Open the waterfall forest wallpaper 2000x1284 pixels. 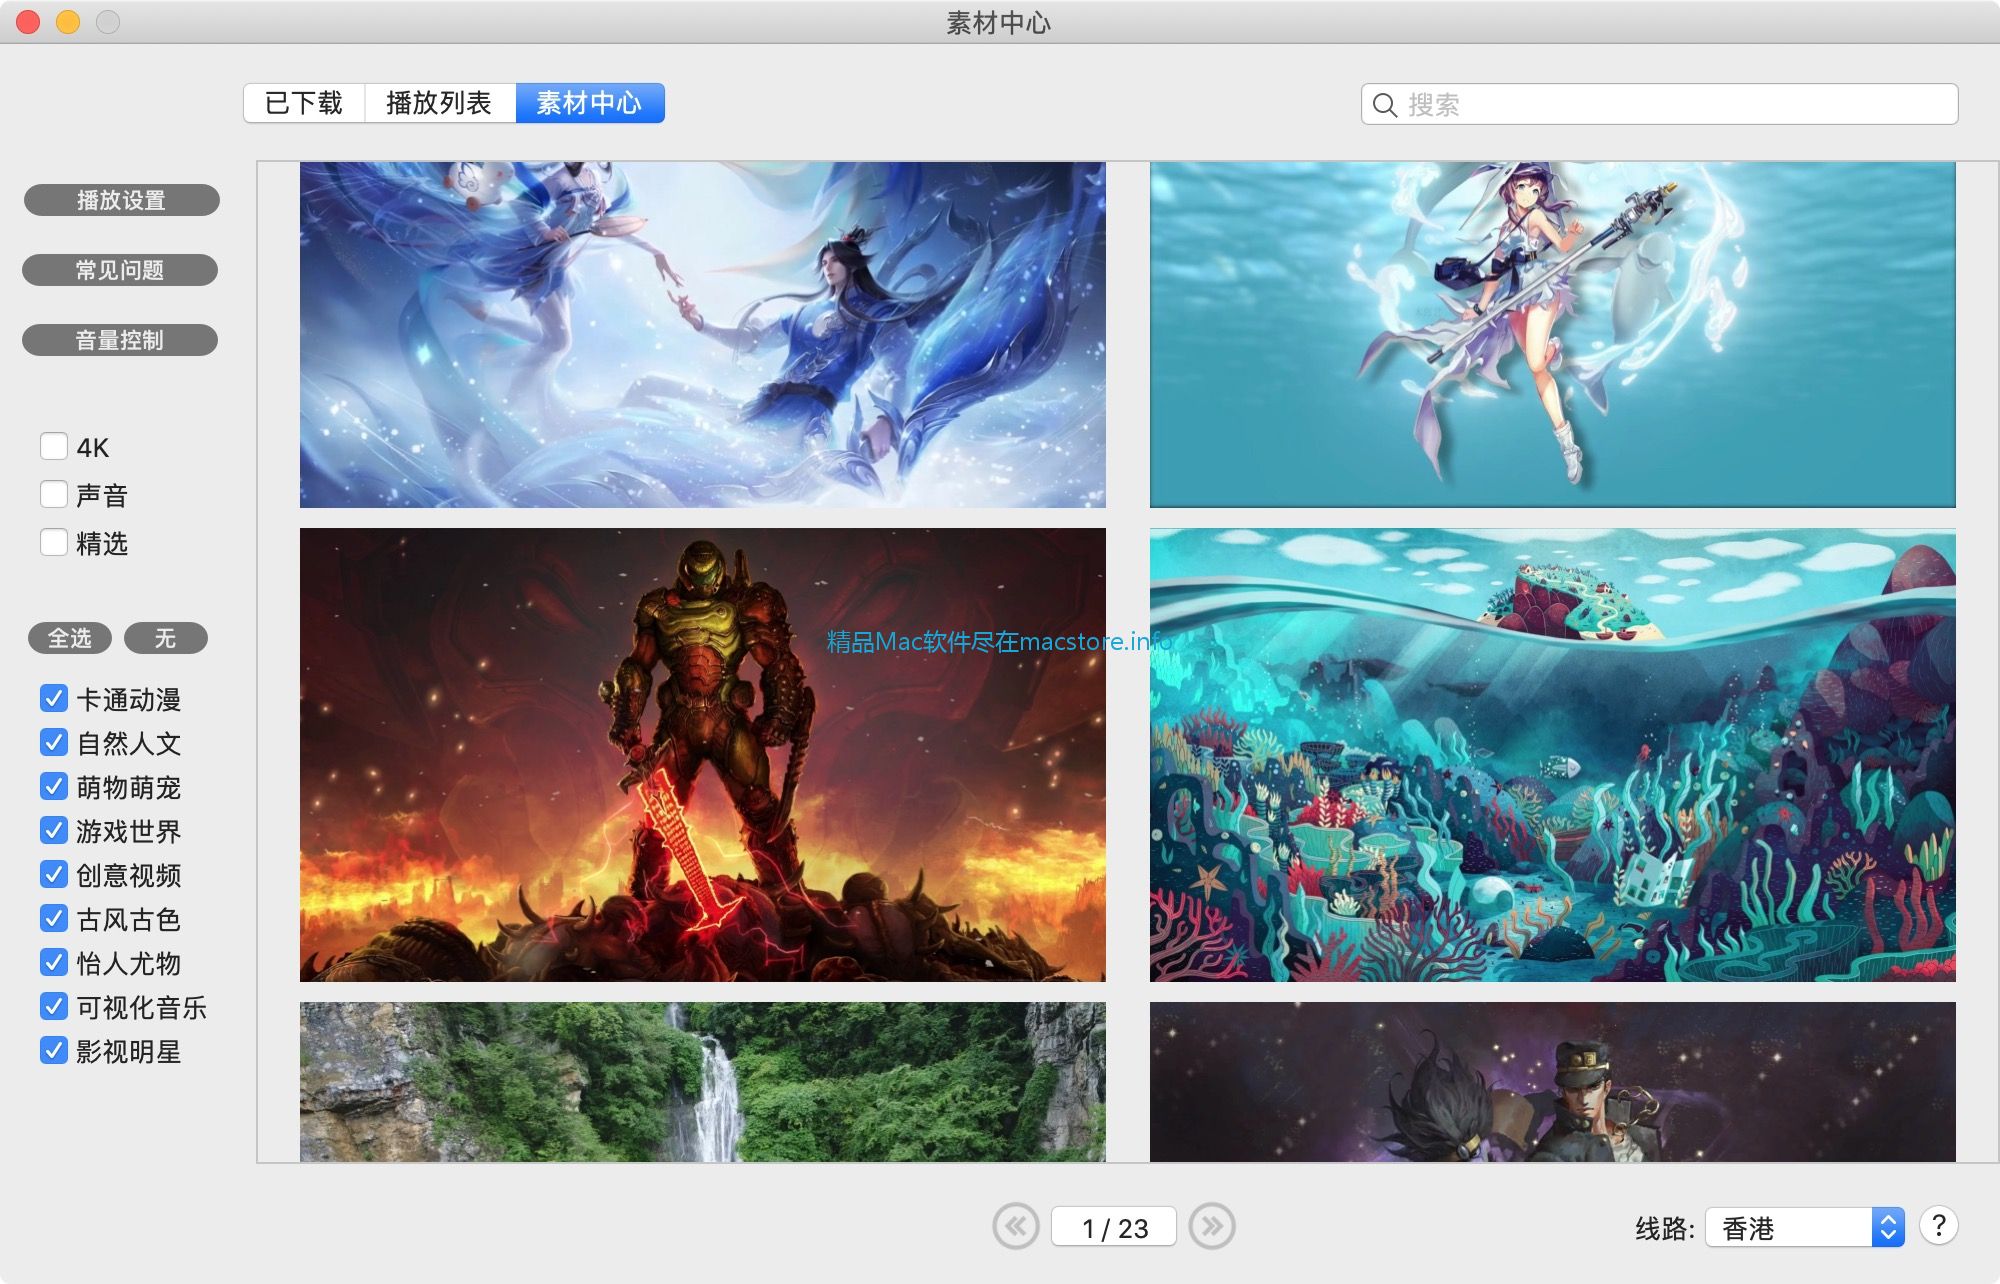pyautogui.click(x=703, y=1082)
